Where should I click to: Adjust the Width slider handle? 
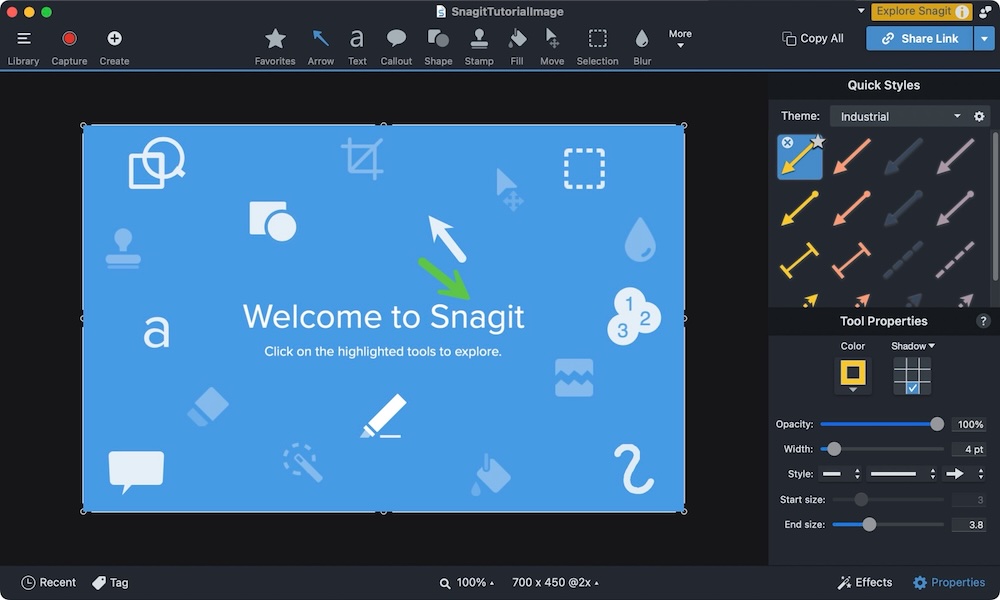tap(834, 449)
